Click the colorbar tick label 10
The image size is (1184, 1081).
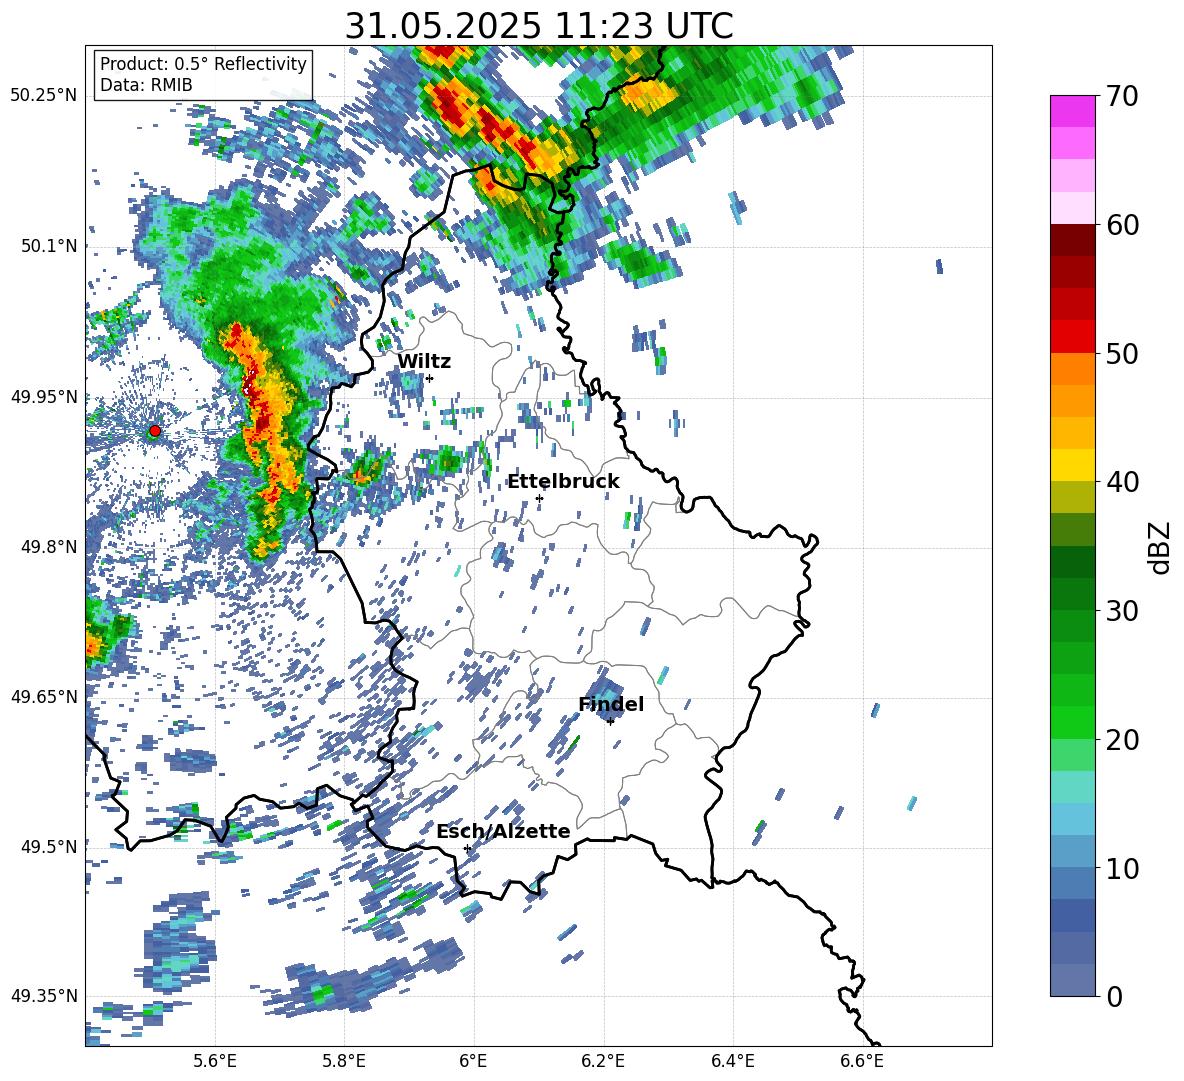[1123, 868]
